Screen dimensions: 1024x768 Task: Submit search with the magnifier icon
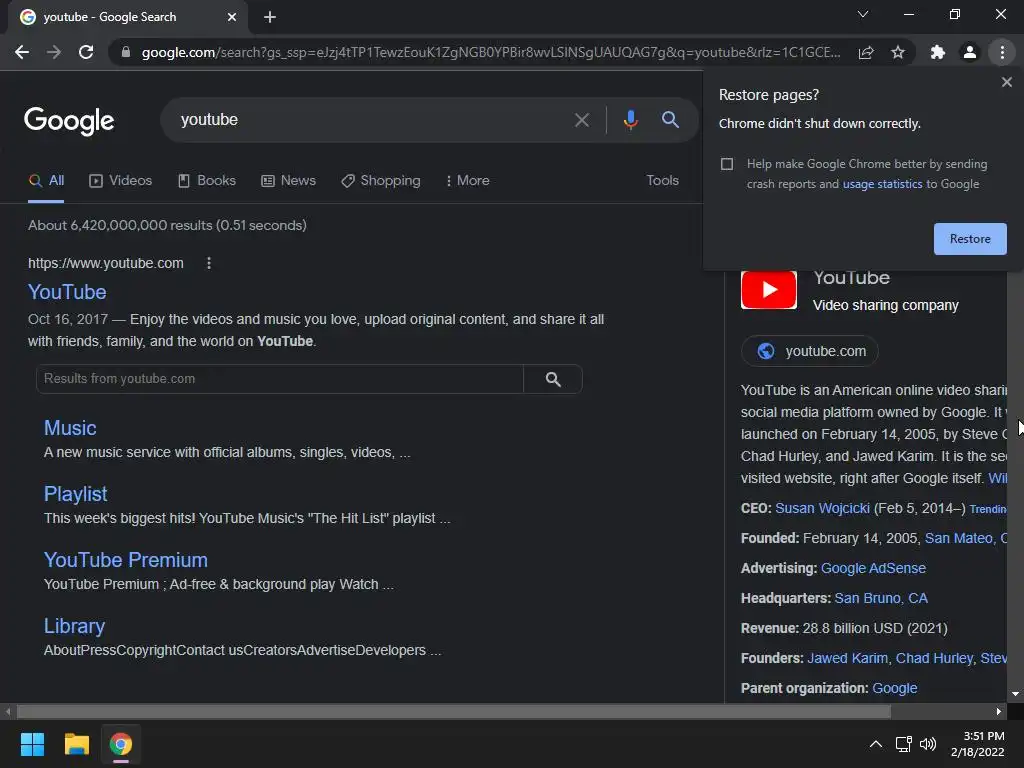[x=670, y=120]
